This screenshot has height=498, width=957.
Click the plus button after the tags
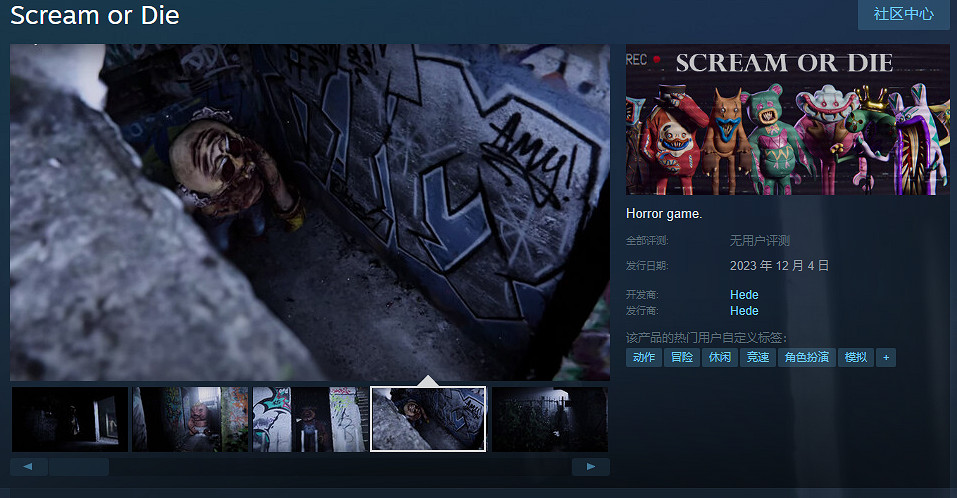[885, 358]
